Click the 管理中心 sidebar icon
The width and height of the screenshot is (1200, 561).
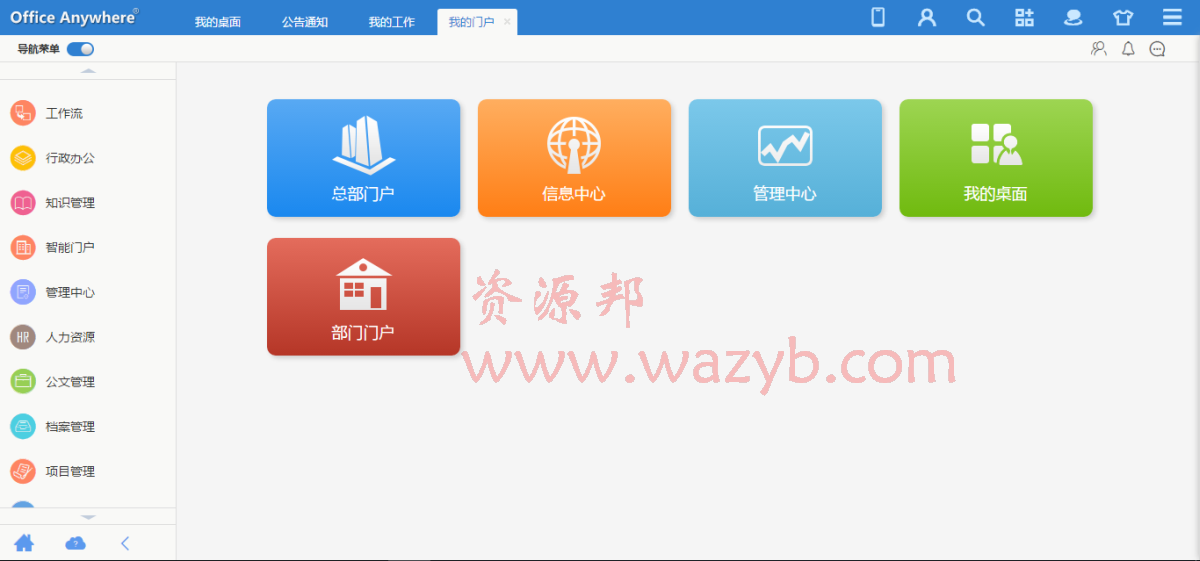click(23, 292)
